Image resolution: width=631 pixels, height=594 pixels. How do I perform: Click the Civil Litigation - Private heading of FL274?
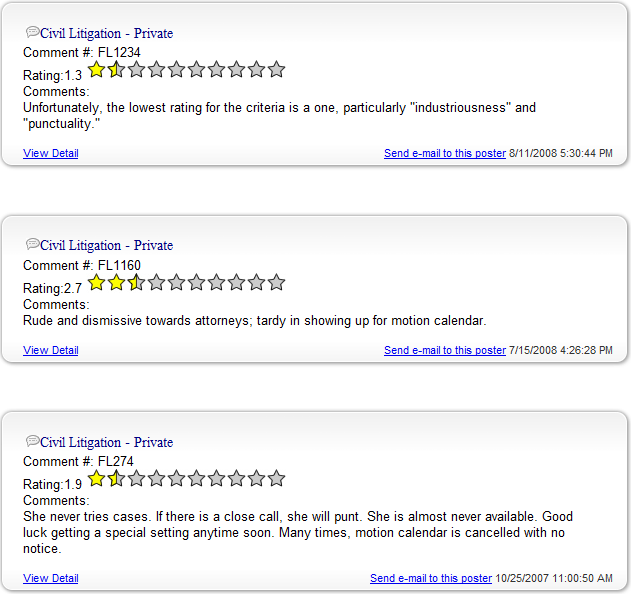click(107, 443)
